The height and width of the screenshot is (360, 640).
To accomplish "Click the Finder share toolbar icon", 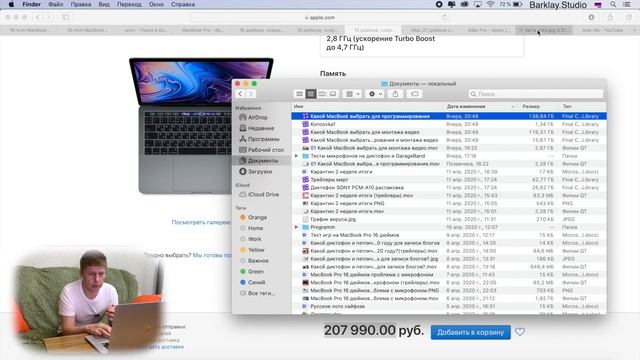I will point(395,94).
